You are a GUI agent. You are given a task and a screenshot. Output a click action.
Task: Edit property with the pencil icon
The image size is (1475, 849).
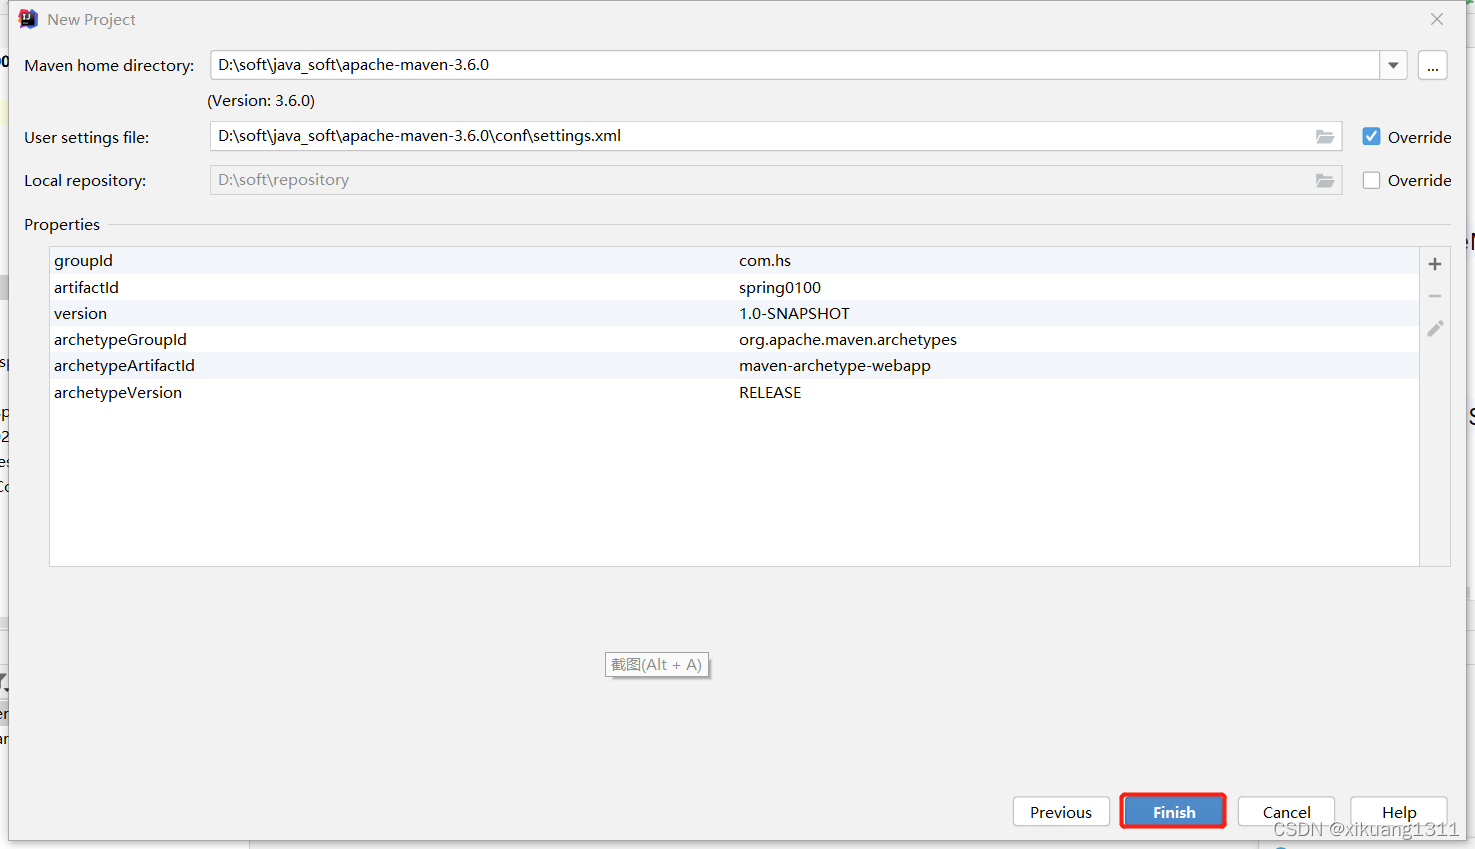1435,328
